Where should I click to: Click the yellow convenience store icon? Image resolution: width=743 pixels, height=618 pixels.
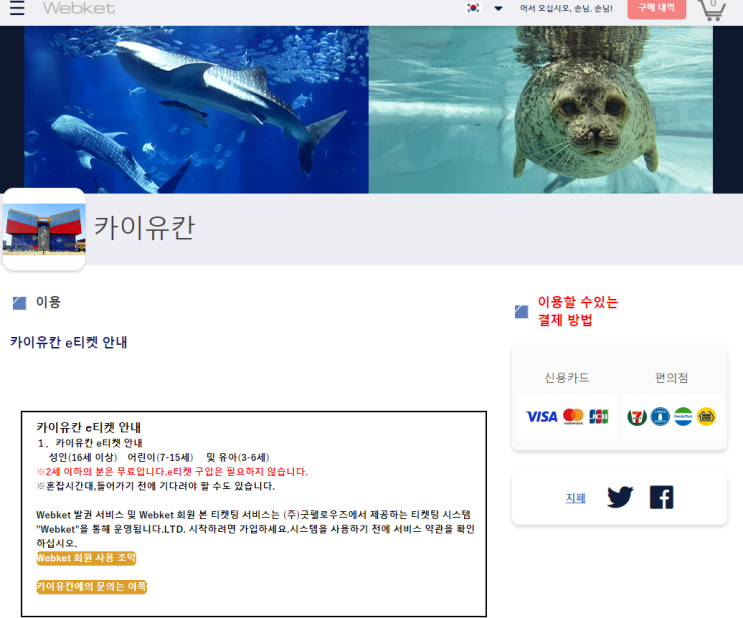pos(706,417)
